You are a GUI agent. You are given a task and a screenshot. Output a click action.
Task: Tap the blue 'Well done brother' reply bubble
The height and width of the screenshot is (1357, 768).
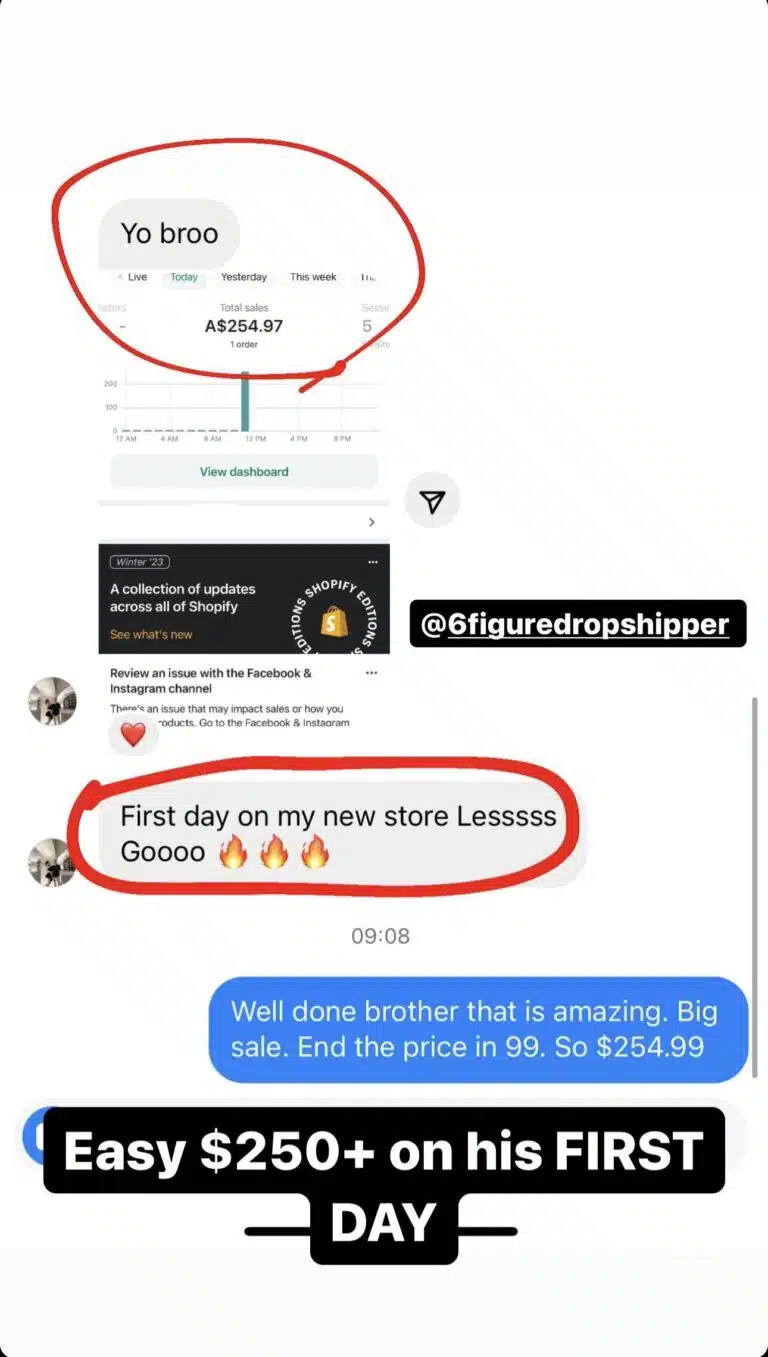click(478, 1029)
